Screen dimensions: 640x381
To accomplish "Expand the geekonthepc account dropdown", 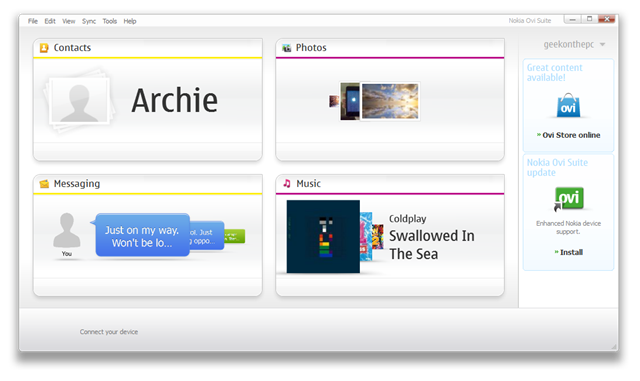I will tap(602, 45).
